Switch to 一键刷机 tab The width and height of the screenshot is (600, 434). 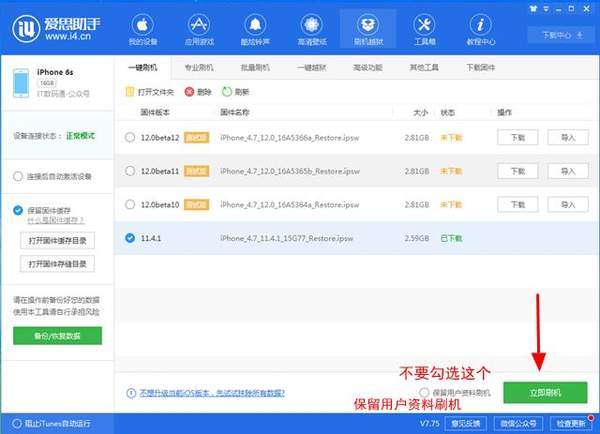[142, 68]
